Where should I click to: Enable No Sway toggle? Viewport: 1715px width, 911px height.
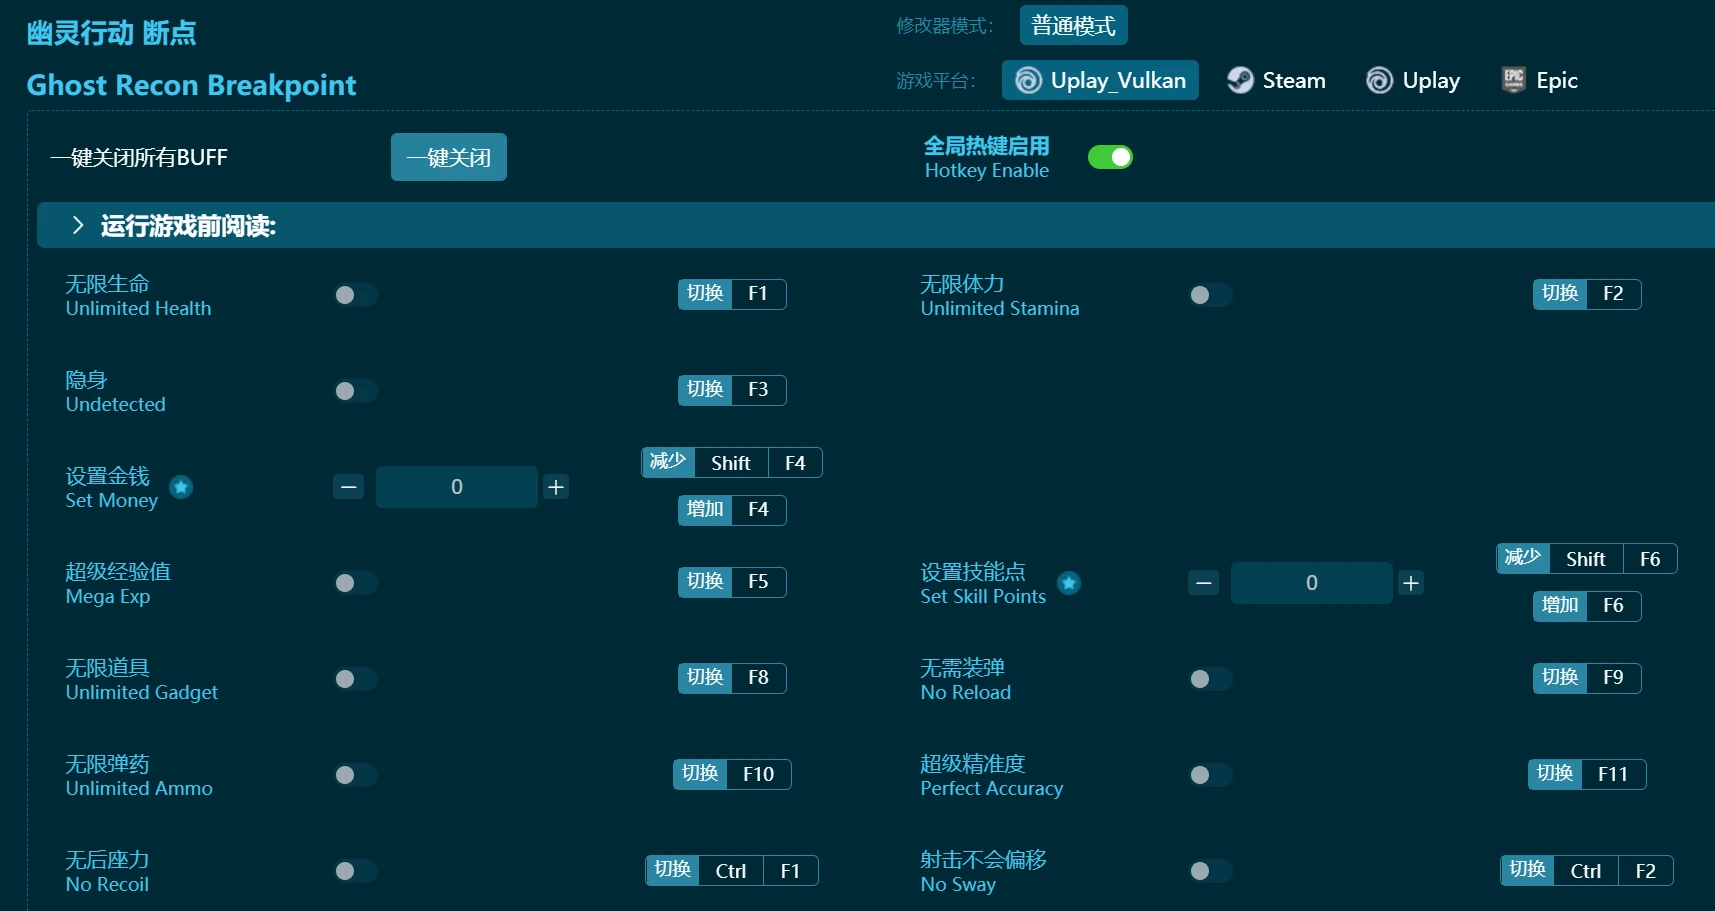click(1210, 871)
